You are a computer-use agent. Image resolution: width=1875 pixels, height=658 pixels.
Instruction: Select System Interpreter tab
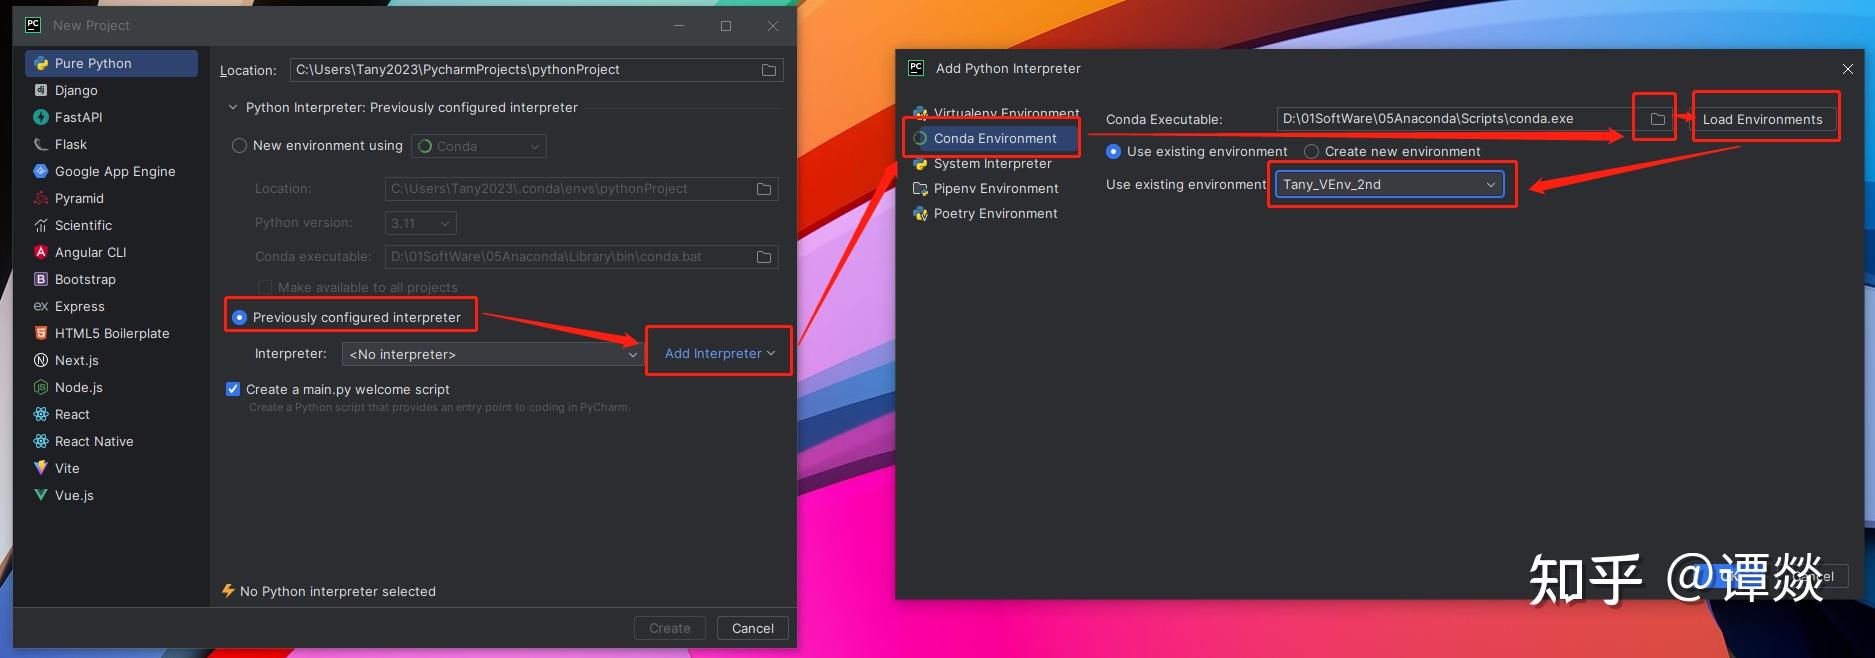(993, 163)
